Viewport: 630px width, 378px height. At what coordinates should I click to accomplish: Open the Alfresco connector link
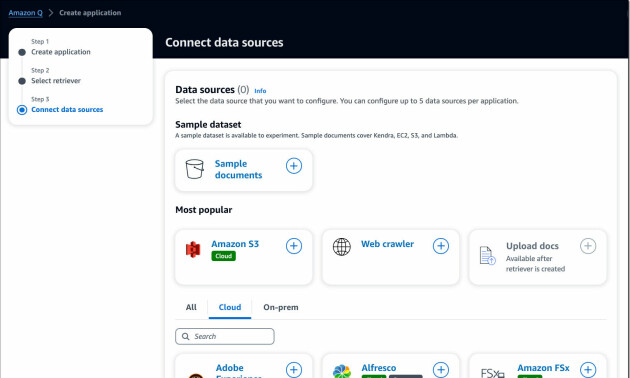pos(378,368)
